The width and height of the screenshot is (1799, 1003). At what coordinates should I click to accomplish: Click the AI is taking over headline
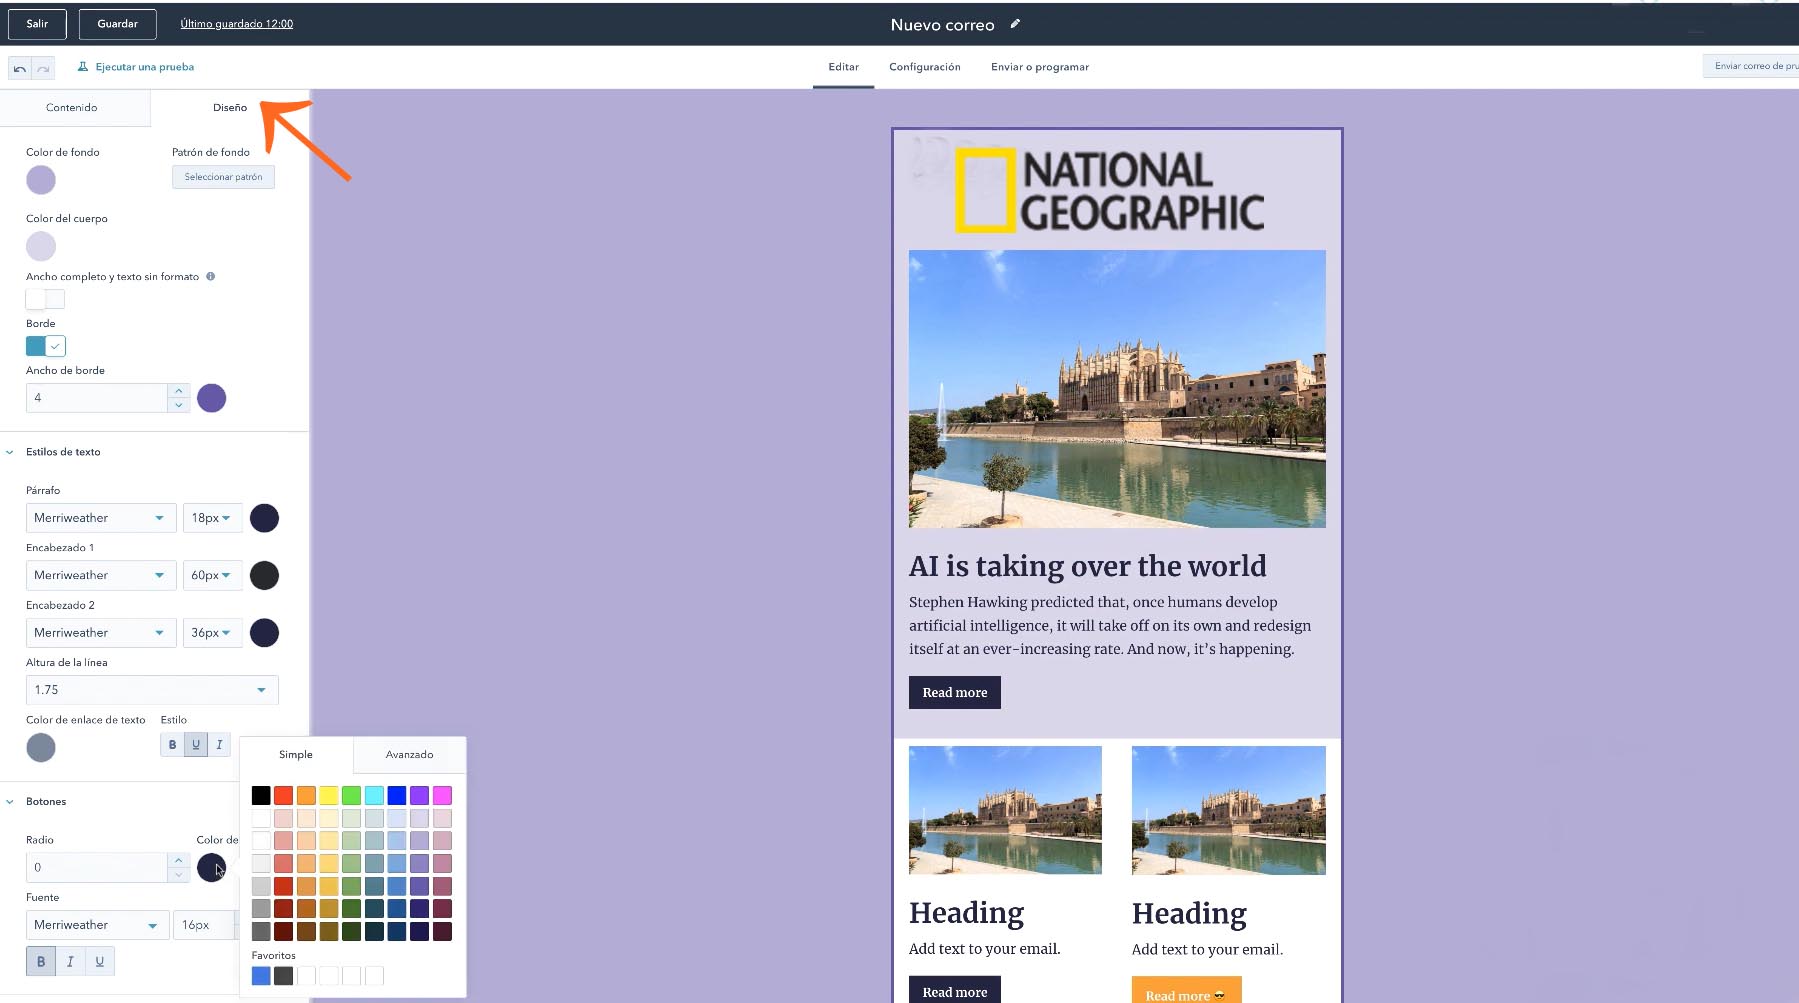point(1088,566)
